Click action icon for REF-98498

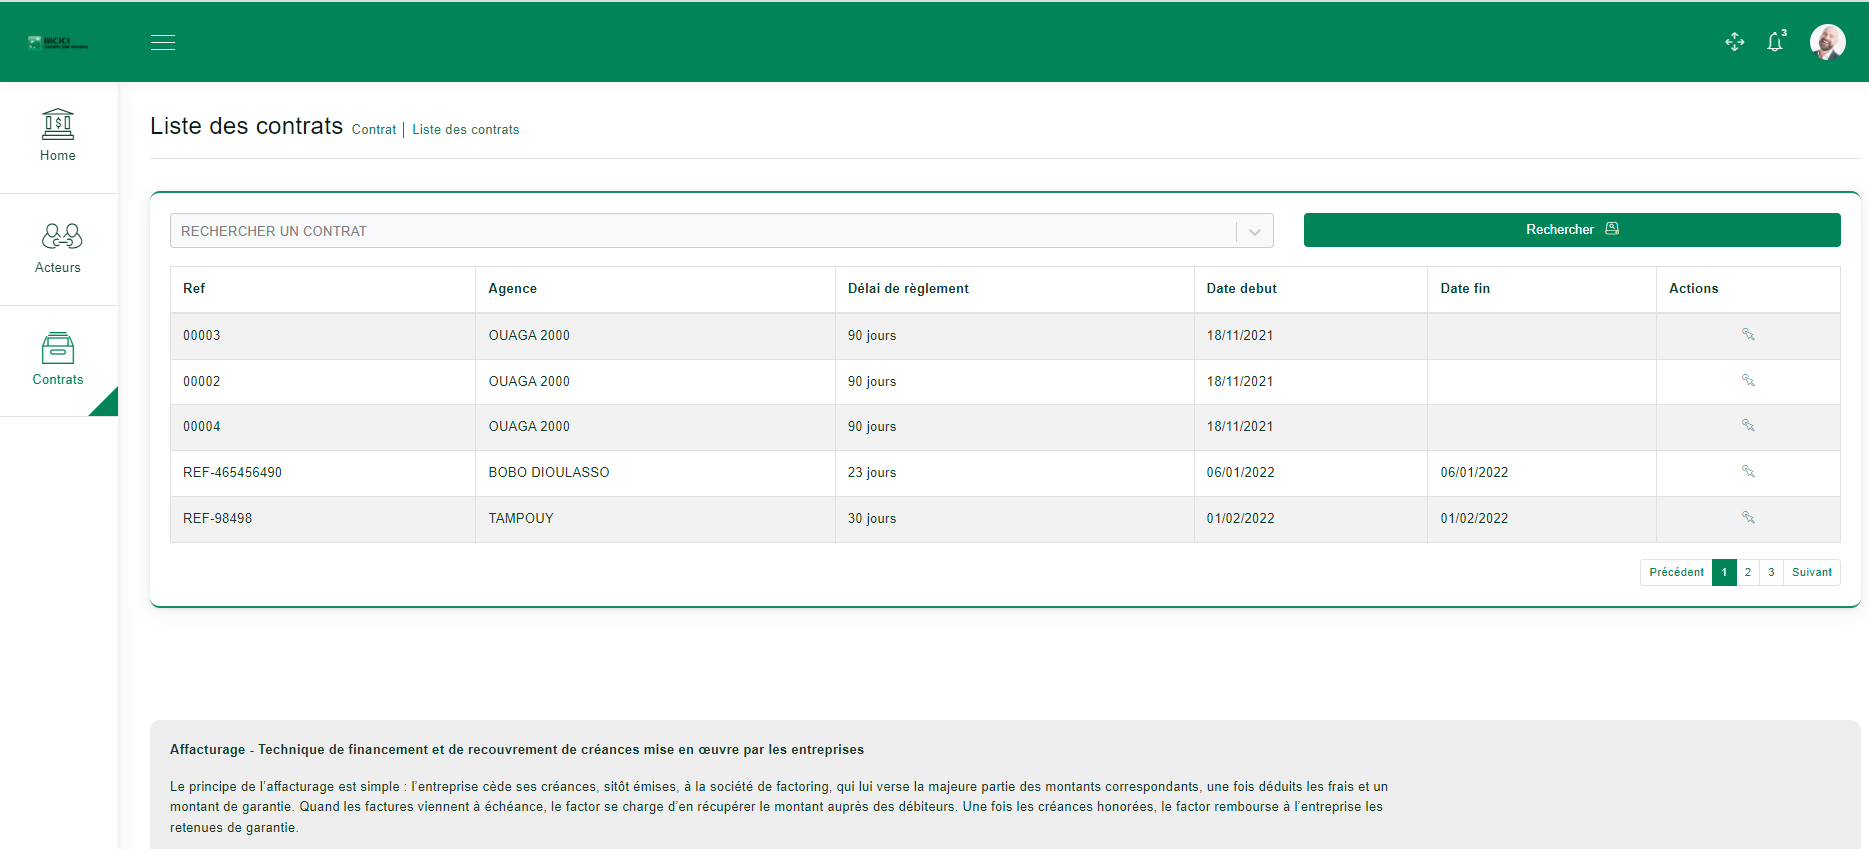click(x=1748, y=518)
